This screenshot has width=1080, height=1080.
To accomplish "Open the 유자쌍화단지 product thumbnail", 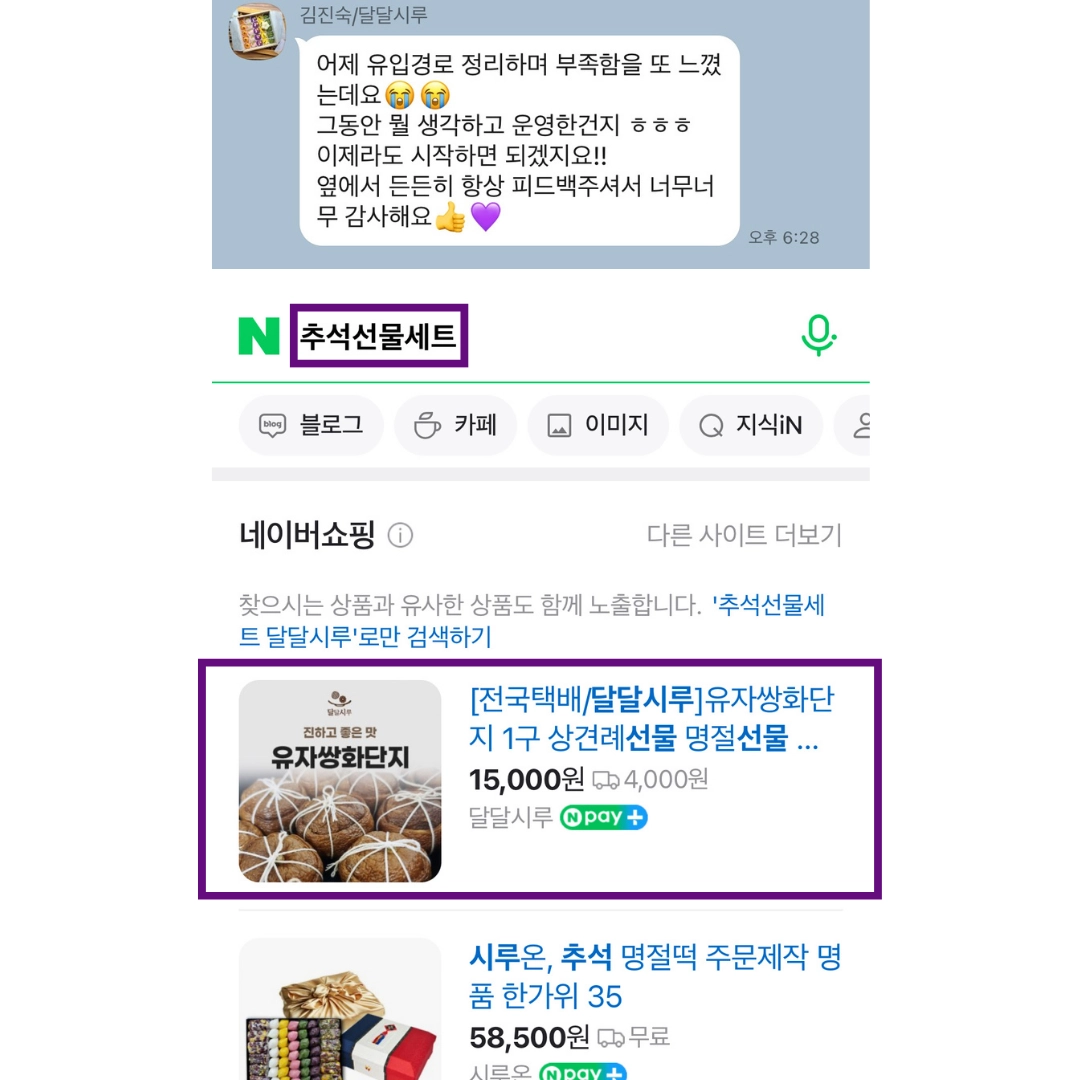I will click(x=340, y=781).
